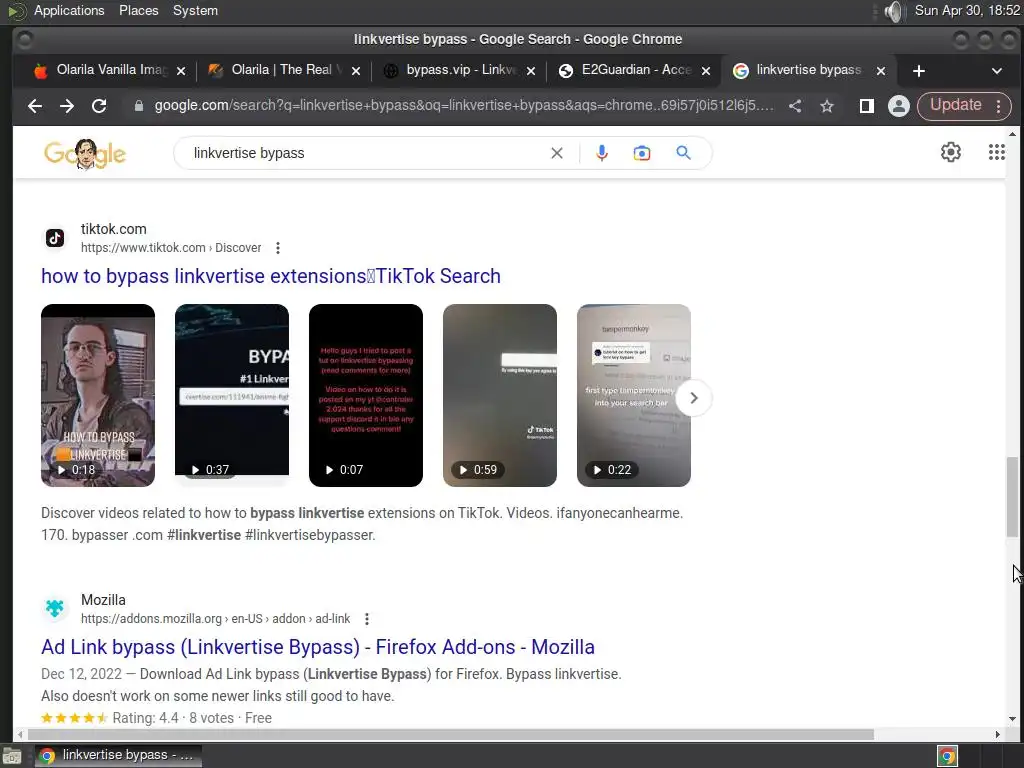1024x768 pixels.
Task: Open the Places menu
Action: coord(138,10)
